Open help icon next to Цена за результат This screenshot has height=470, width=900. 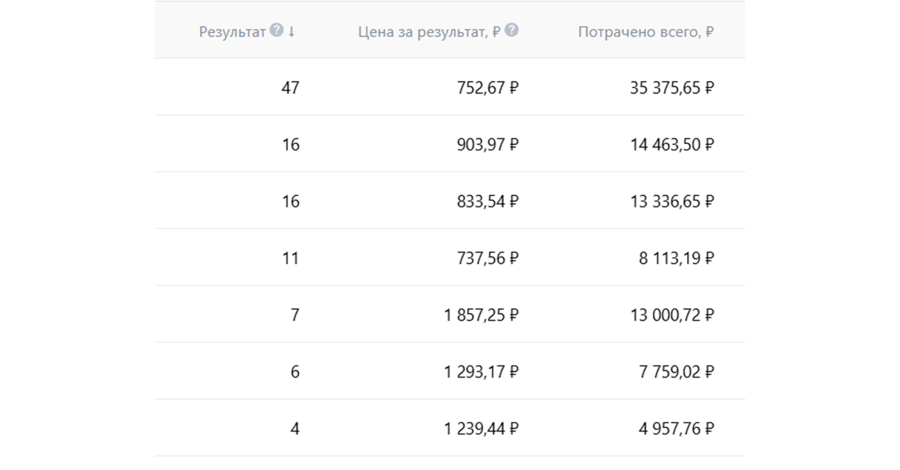point(511,30)
